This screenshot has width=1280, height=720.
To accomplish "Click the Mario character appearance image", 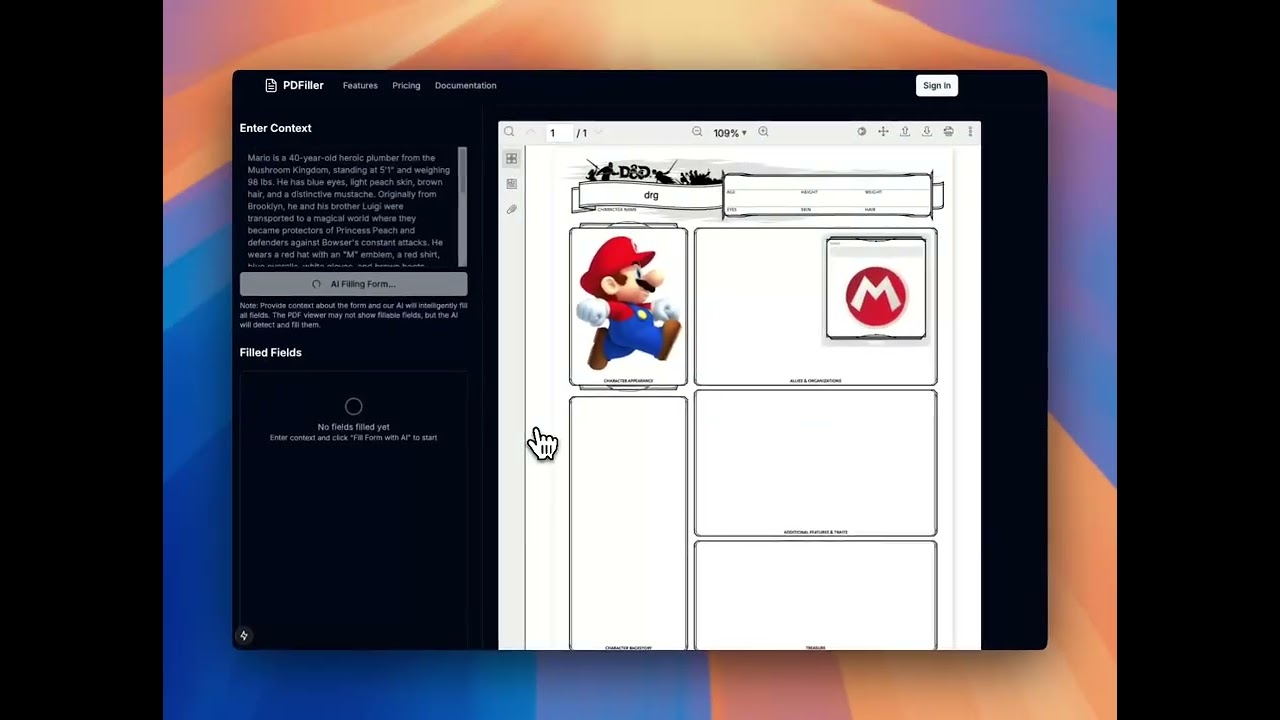I will pos(628,304).
